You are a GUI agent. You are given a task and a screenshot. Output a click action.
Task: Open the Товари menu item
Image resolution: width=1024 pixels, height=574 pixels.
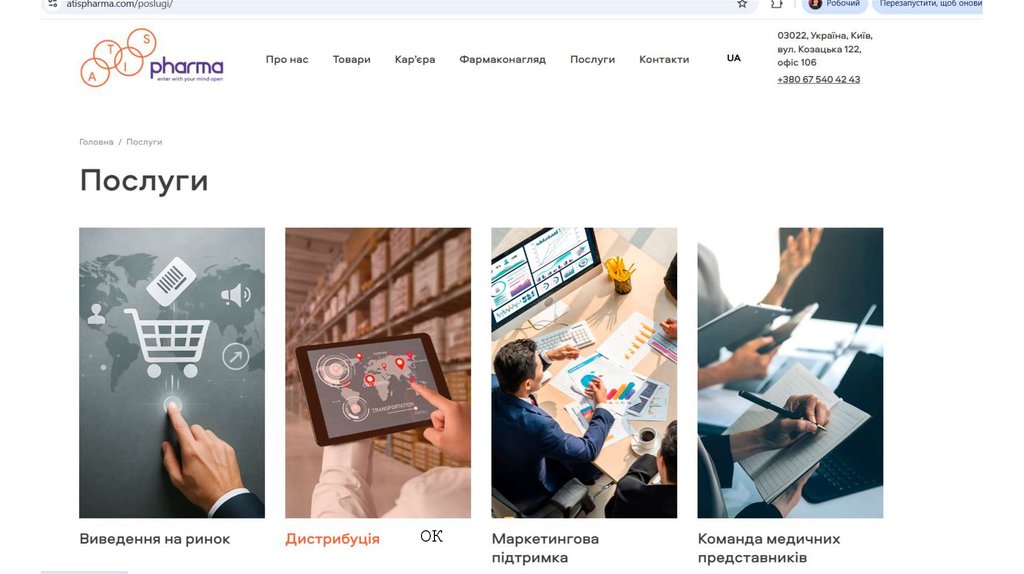pos(351,59)
